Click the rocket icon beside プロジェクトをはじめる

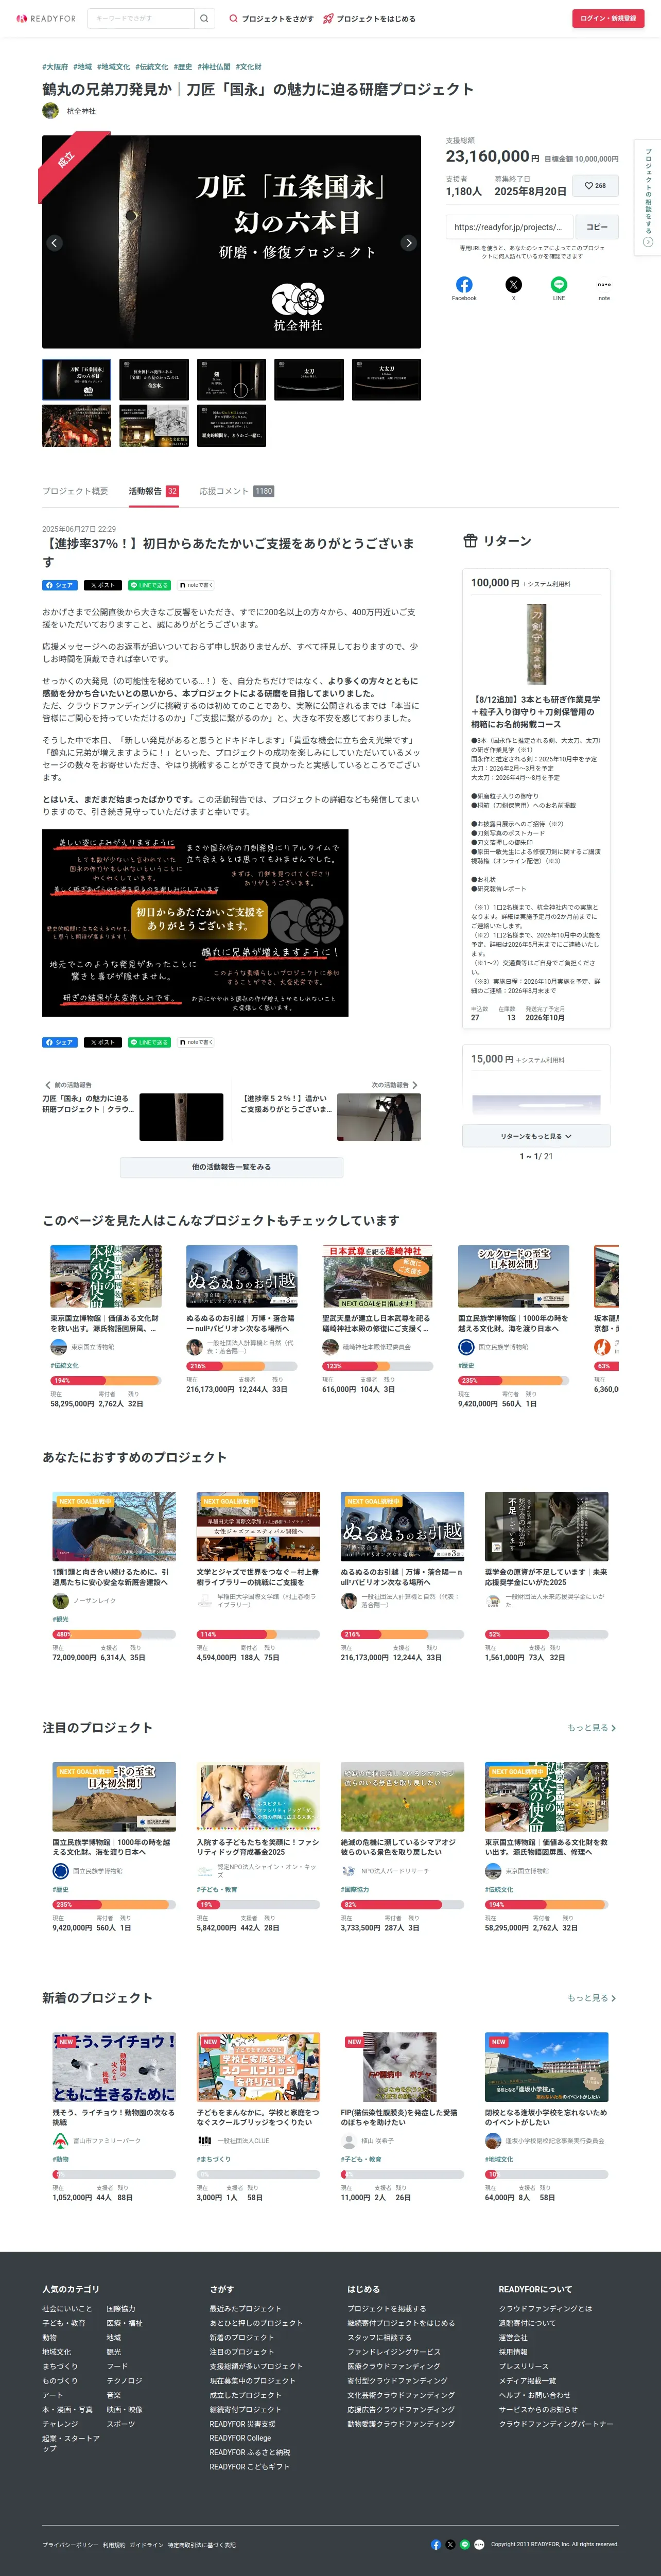[x=328, y=18]
